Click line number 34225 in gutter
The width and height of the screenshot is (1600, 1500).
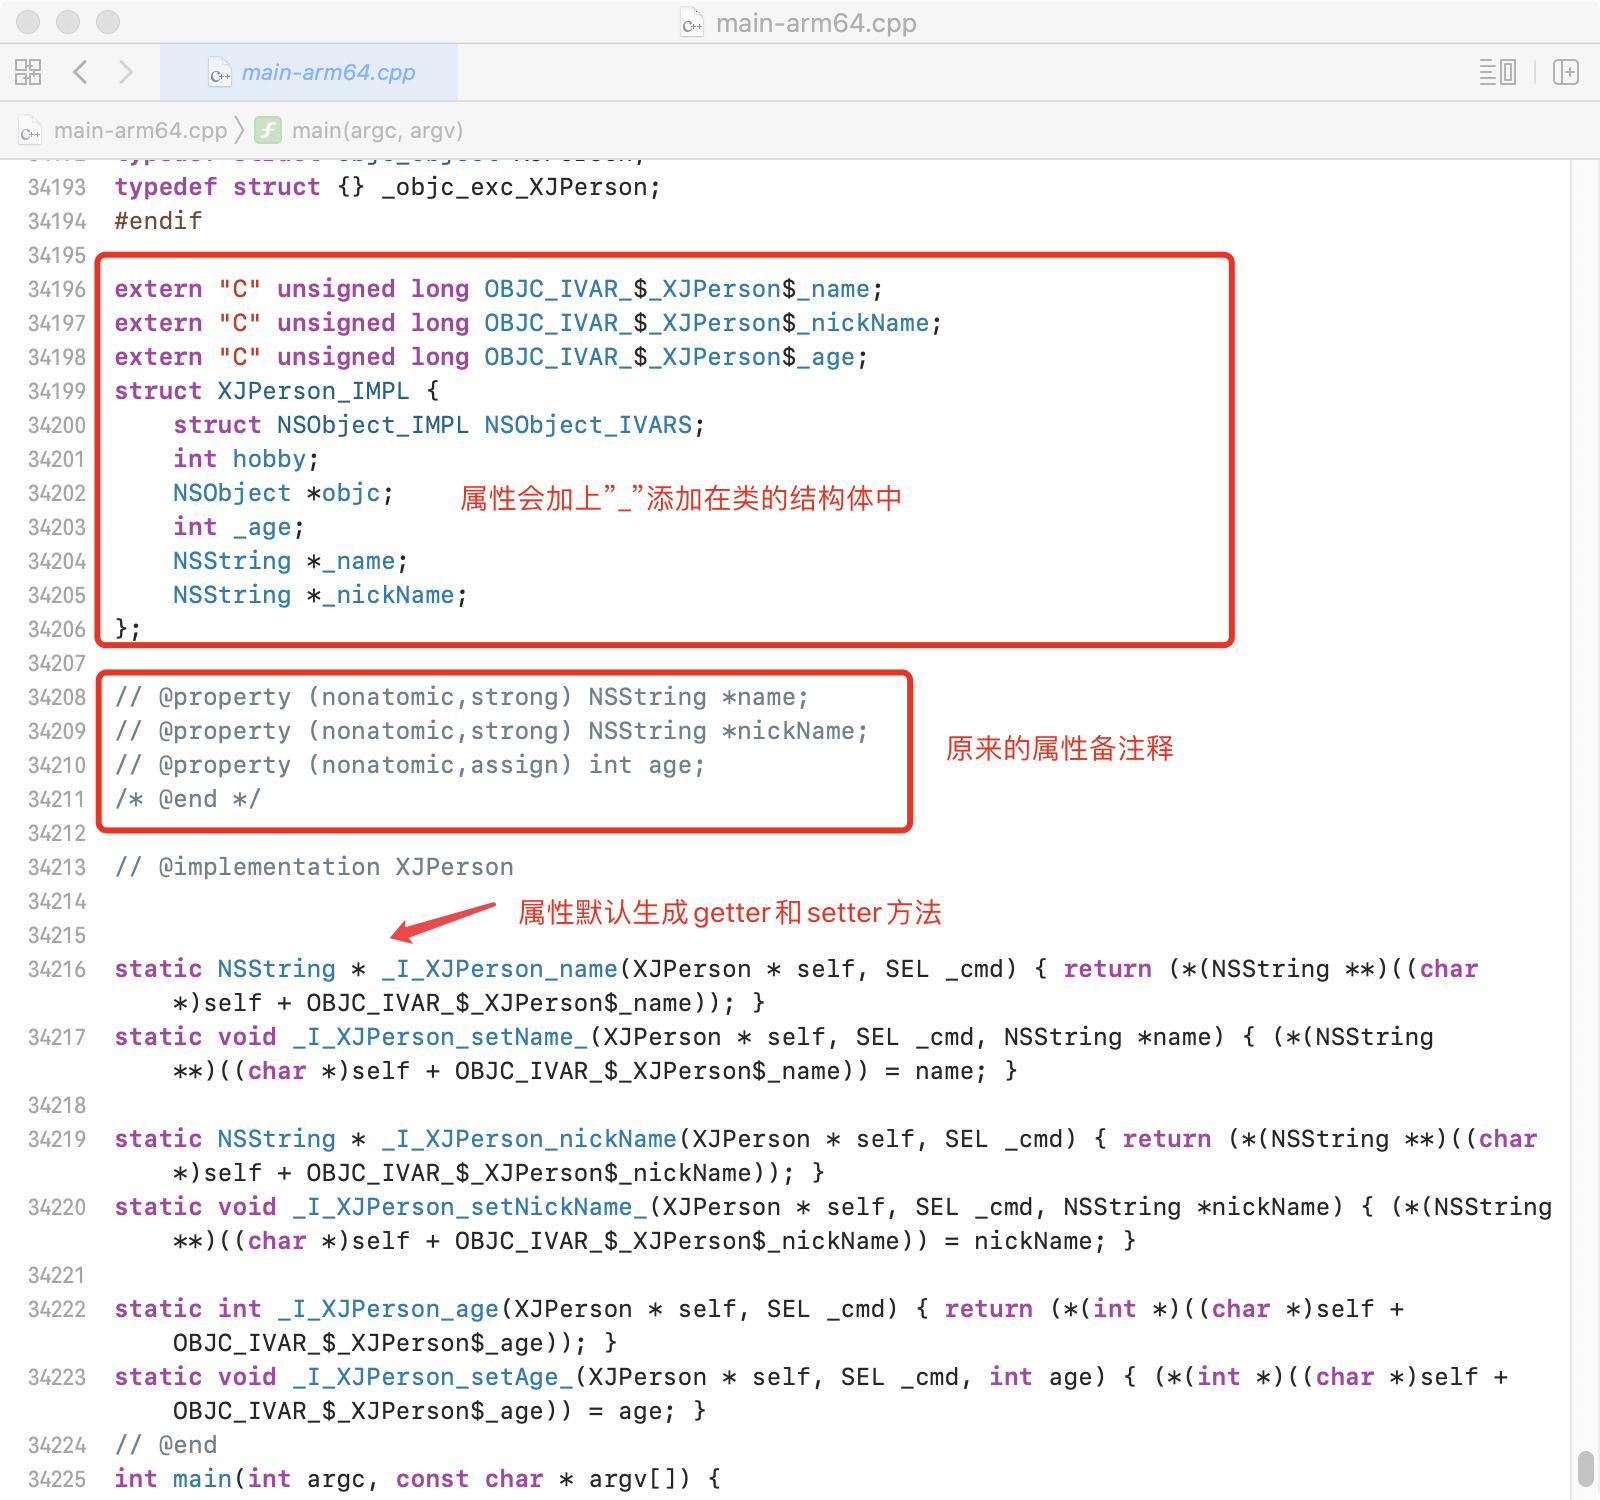[x=57, y=1480]
